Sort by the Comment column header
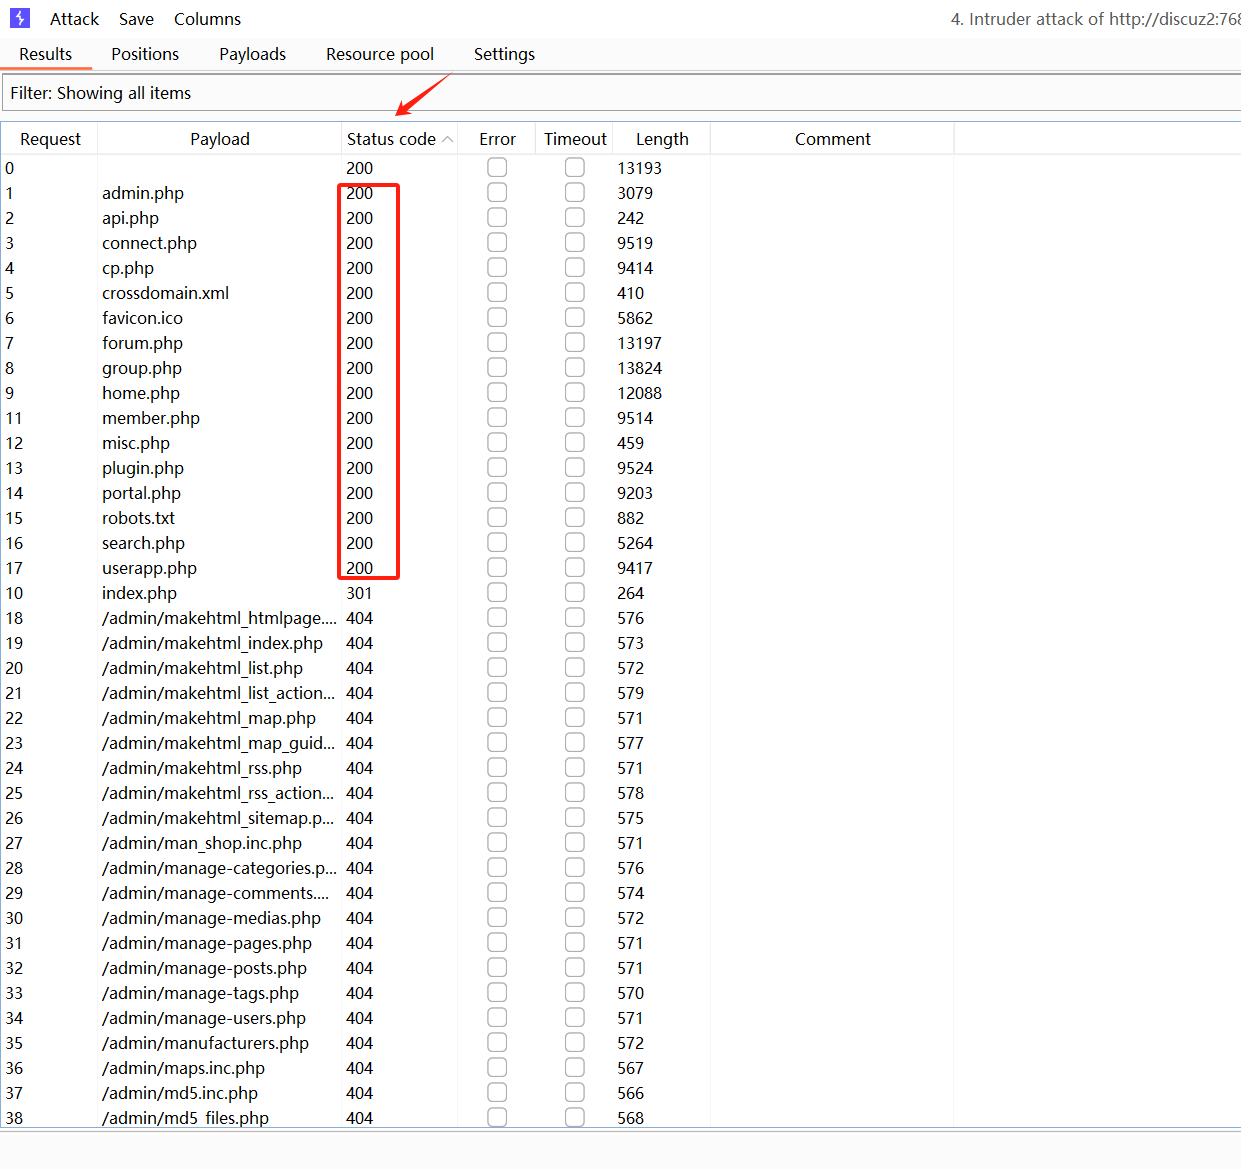This screenshot has width=1241, height=1169. [833, 139]
